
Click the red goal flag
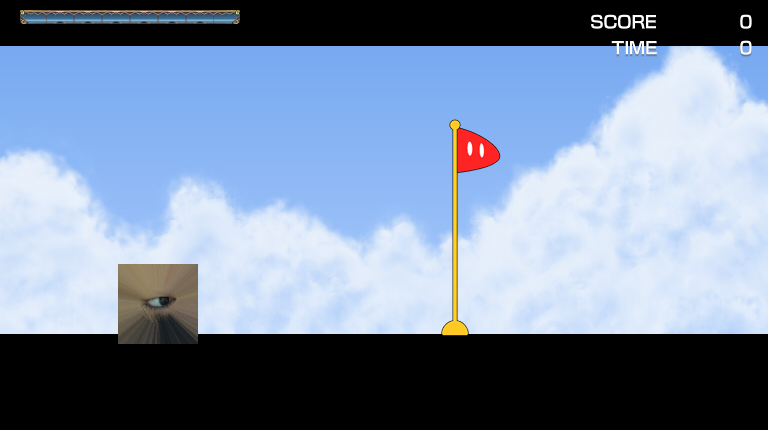point(478,150)
